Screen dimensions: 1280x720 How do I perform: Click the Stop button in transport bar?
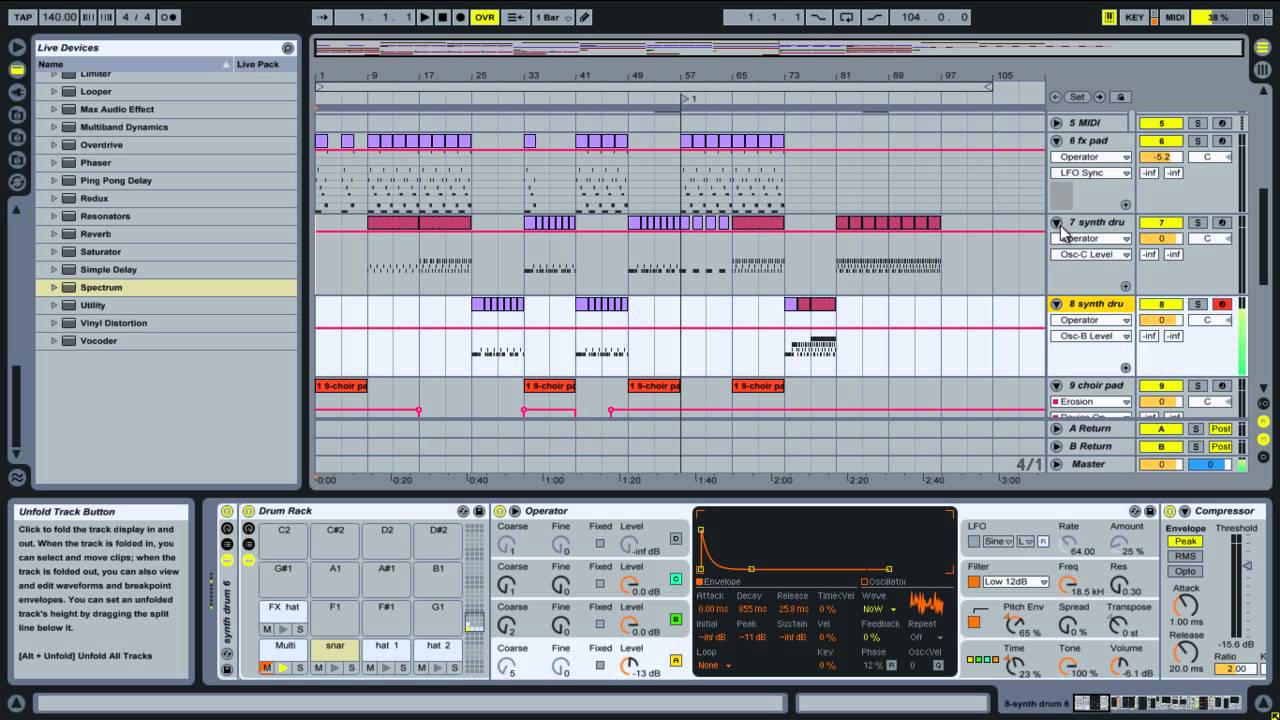442,17
